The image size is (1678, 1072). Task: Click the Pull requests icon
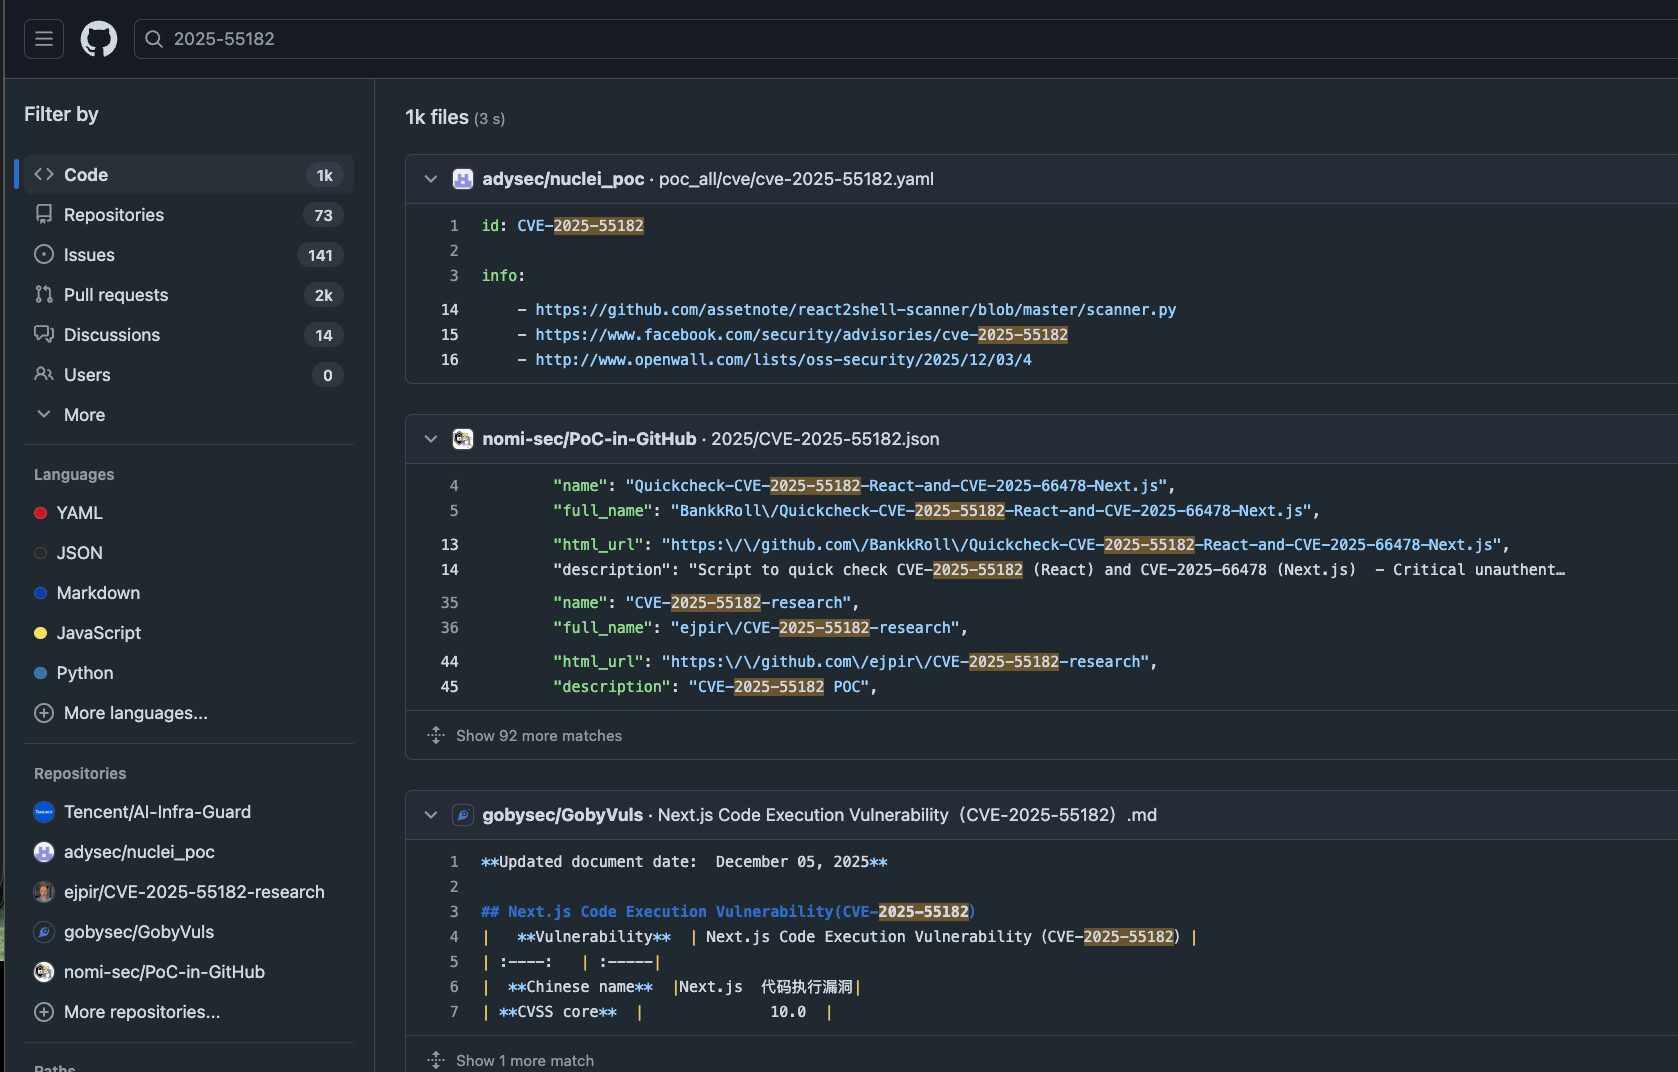[x=44, y=294]
